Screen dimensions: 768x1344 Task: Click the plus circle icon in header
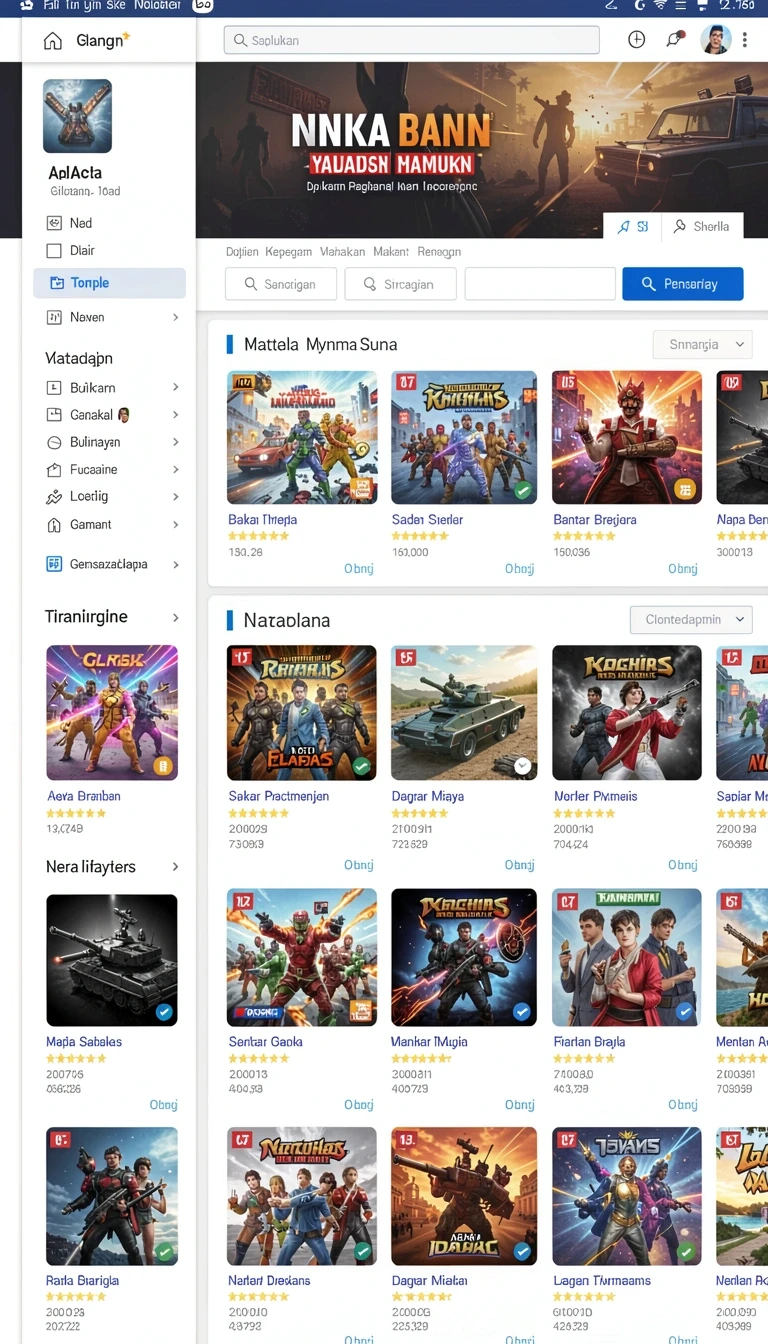636,40
